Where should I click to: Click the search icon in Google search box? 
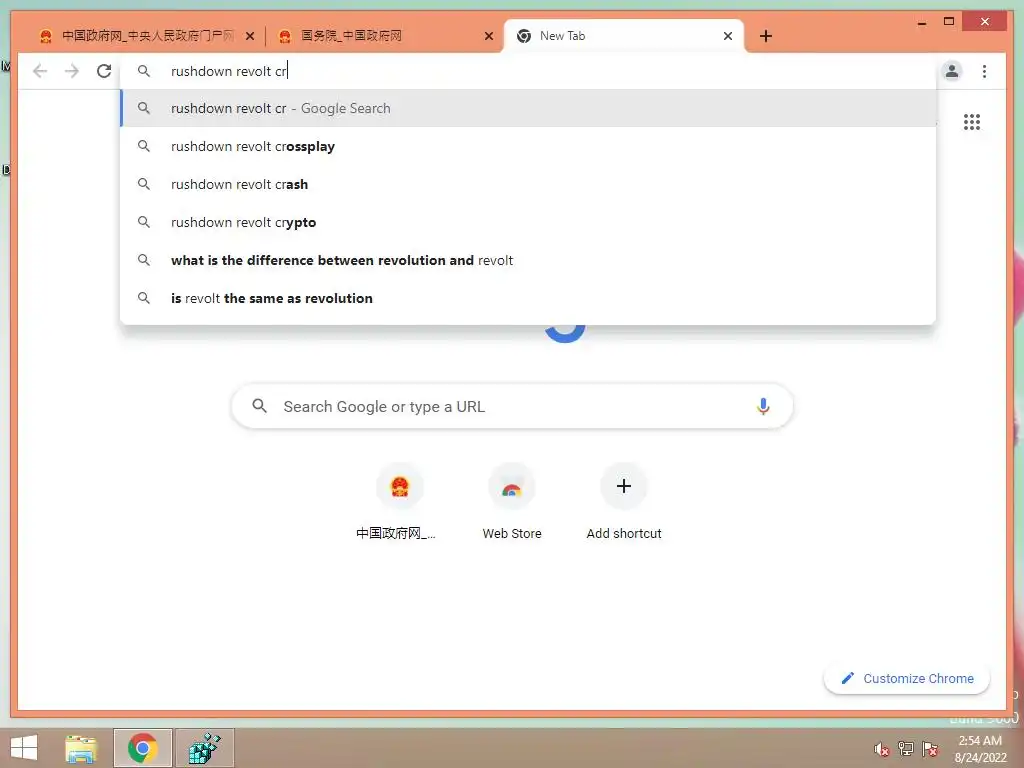(259, 406)
